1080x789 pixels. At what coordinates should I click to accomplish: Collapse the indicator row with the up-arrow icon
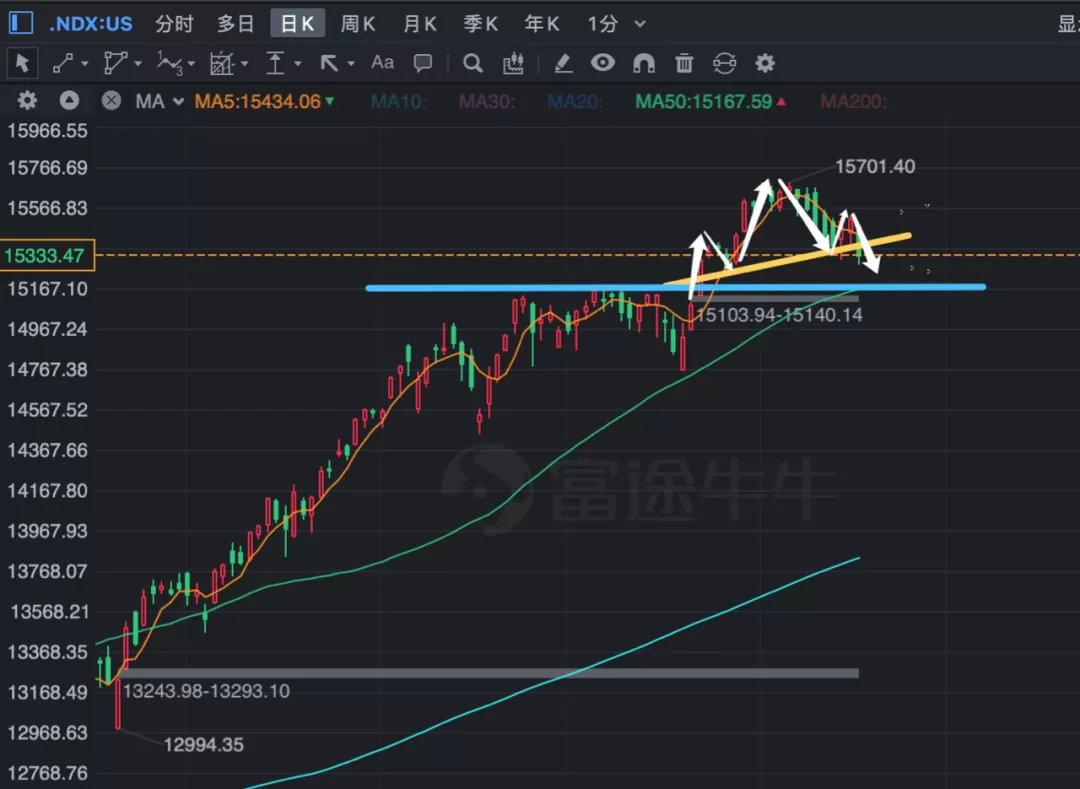[69, 101]
